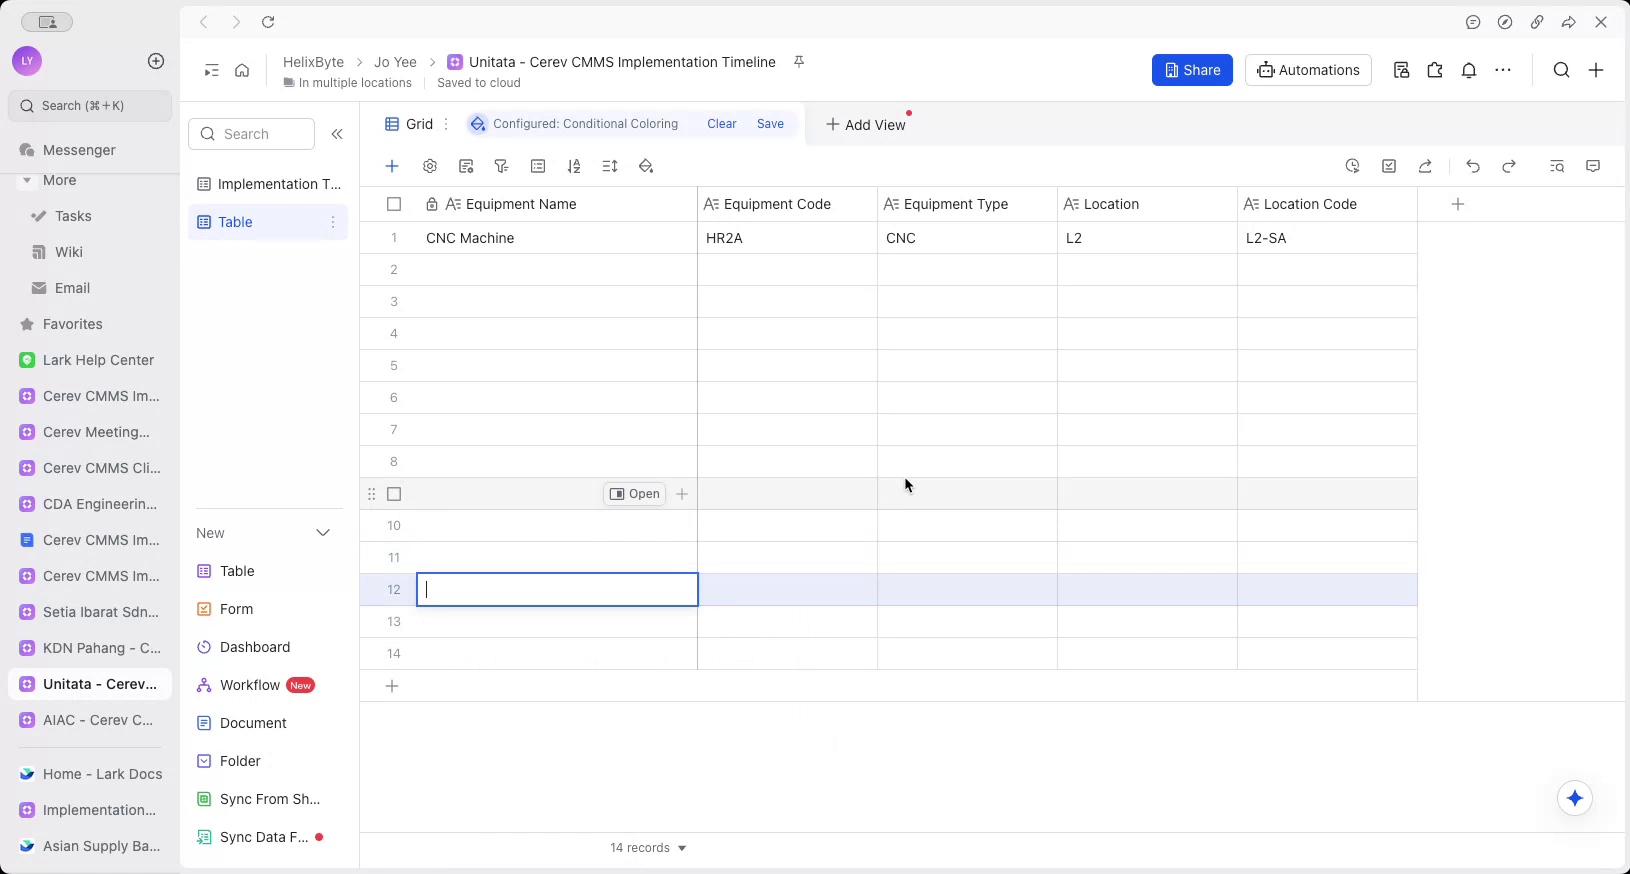
Task: Click the table list Search field
Action: [x=252, y=134]
